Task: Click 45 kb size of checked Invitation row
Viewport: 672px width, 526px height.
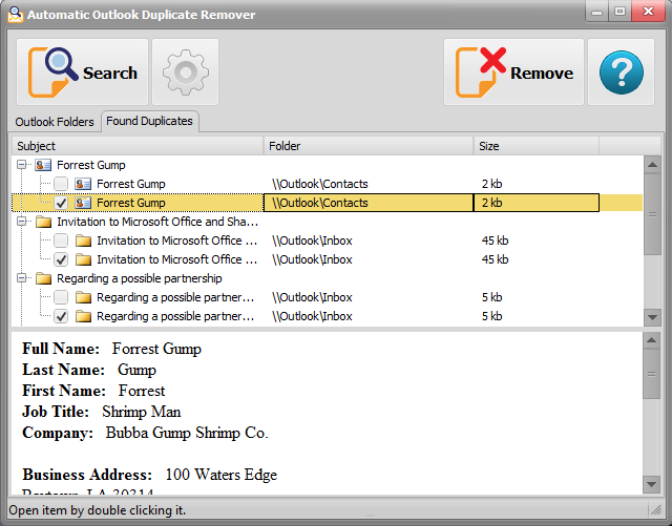Action: pyautogui.click(x=495, y=259)
